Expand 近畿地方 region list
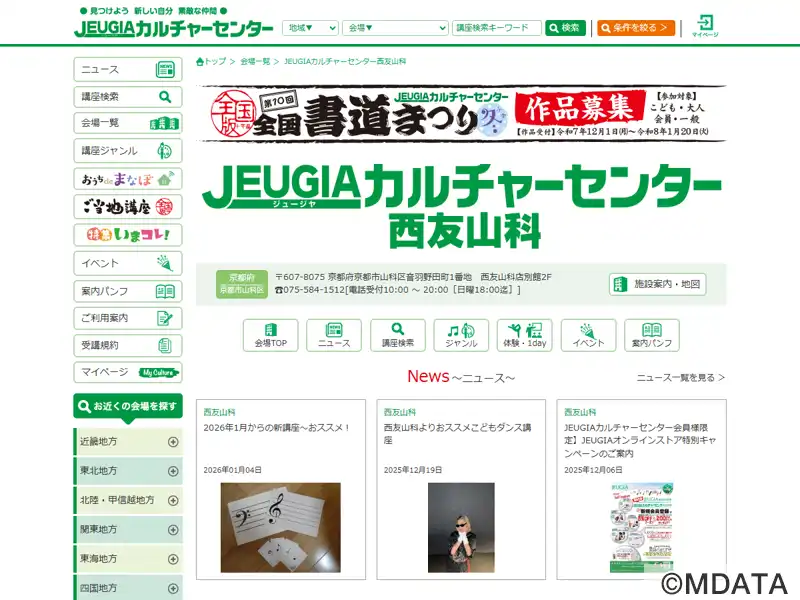This screenshot has height=600, width=800. tap(129, 442)
